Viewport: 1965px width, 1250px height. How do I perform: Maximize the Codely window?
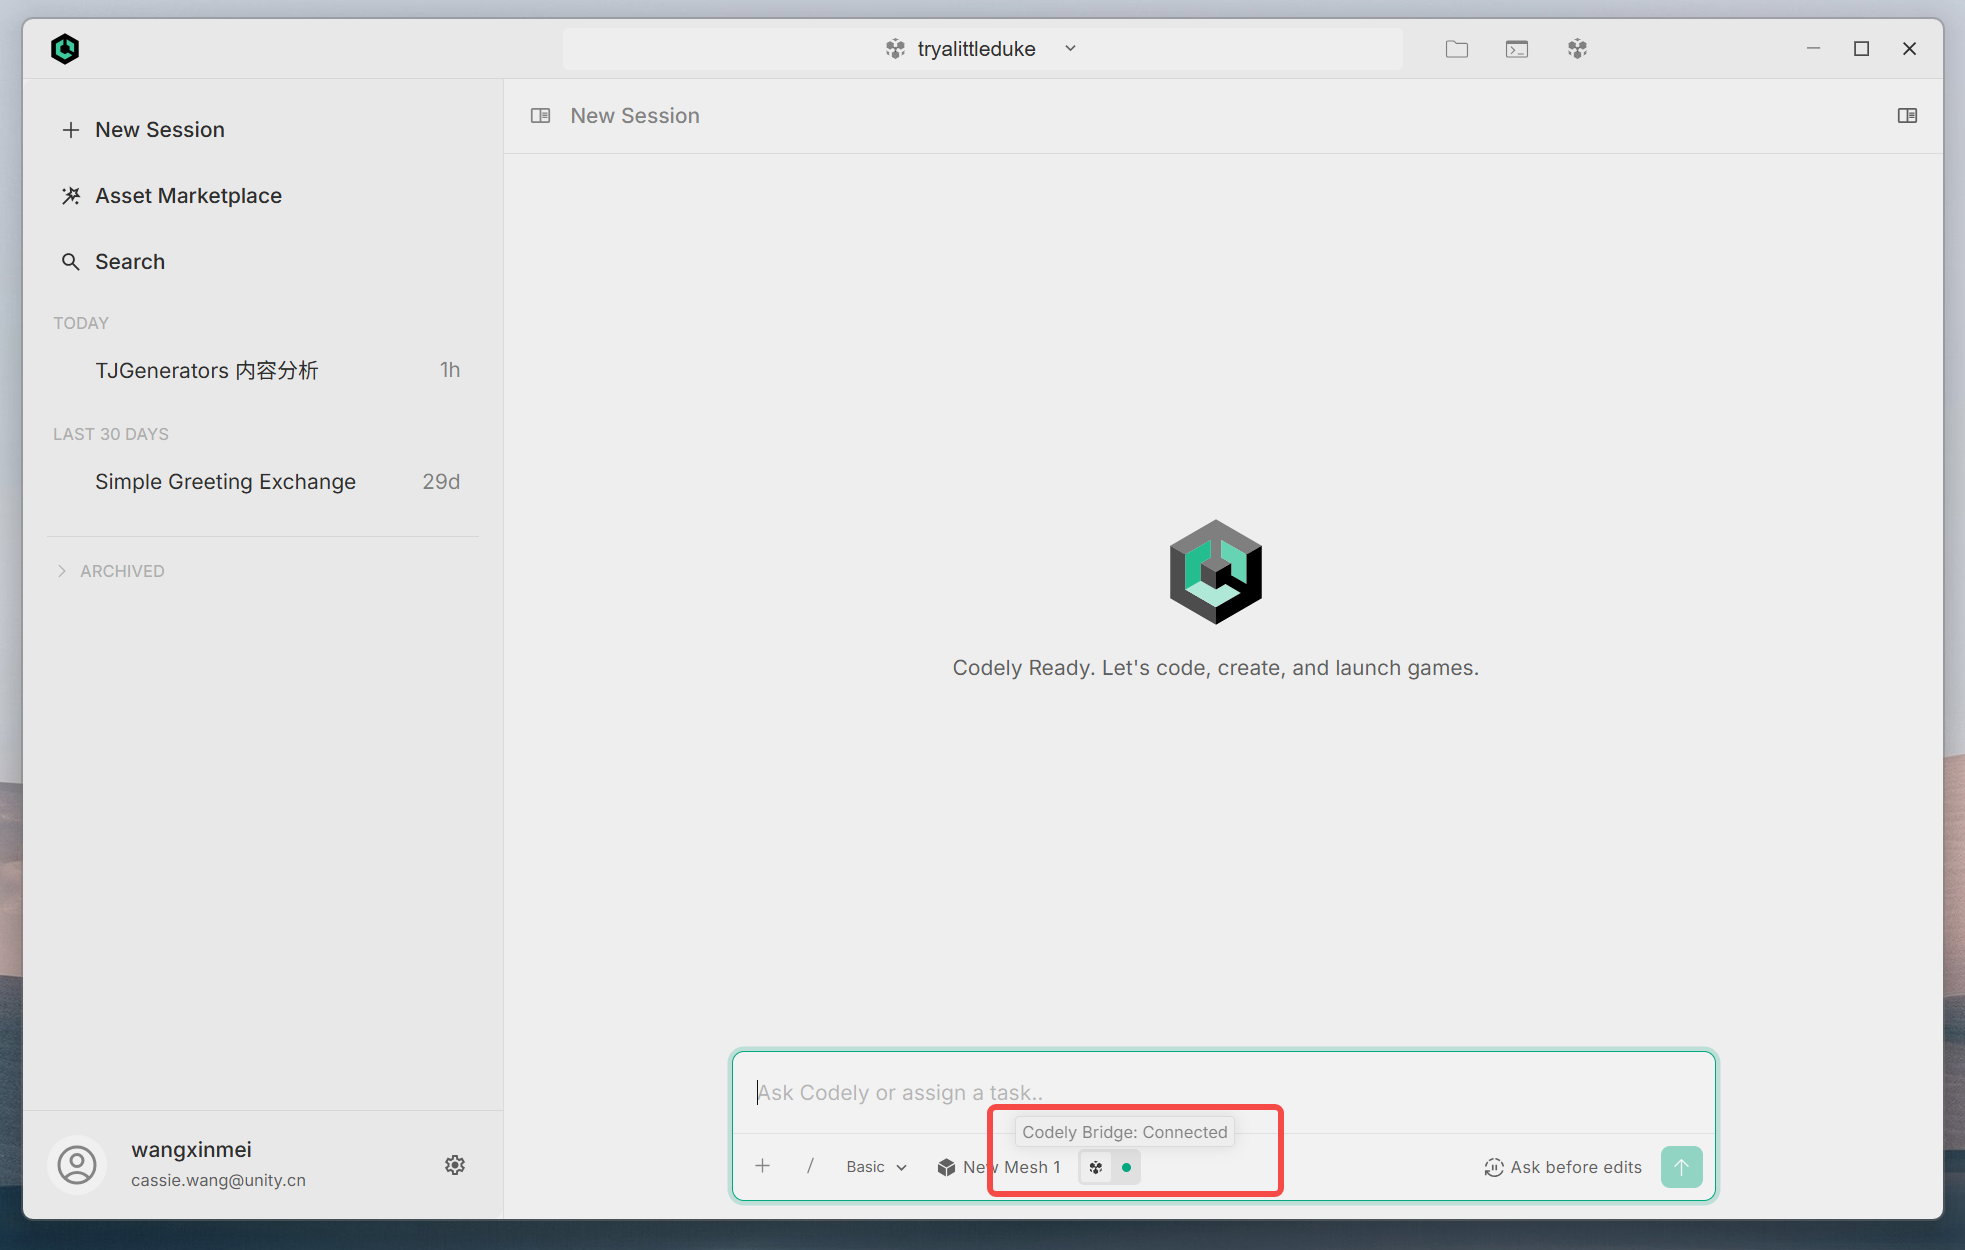coord(1861,49)
